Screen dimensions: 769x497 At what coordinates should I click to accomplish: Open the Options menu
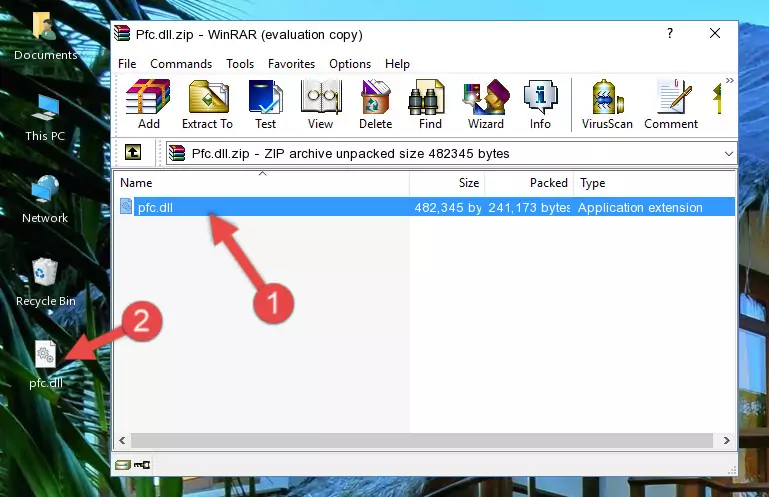350,64
